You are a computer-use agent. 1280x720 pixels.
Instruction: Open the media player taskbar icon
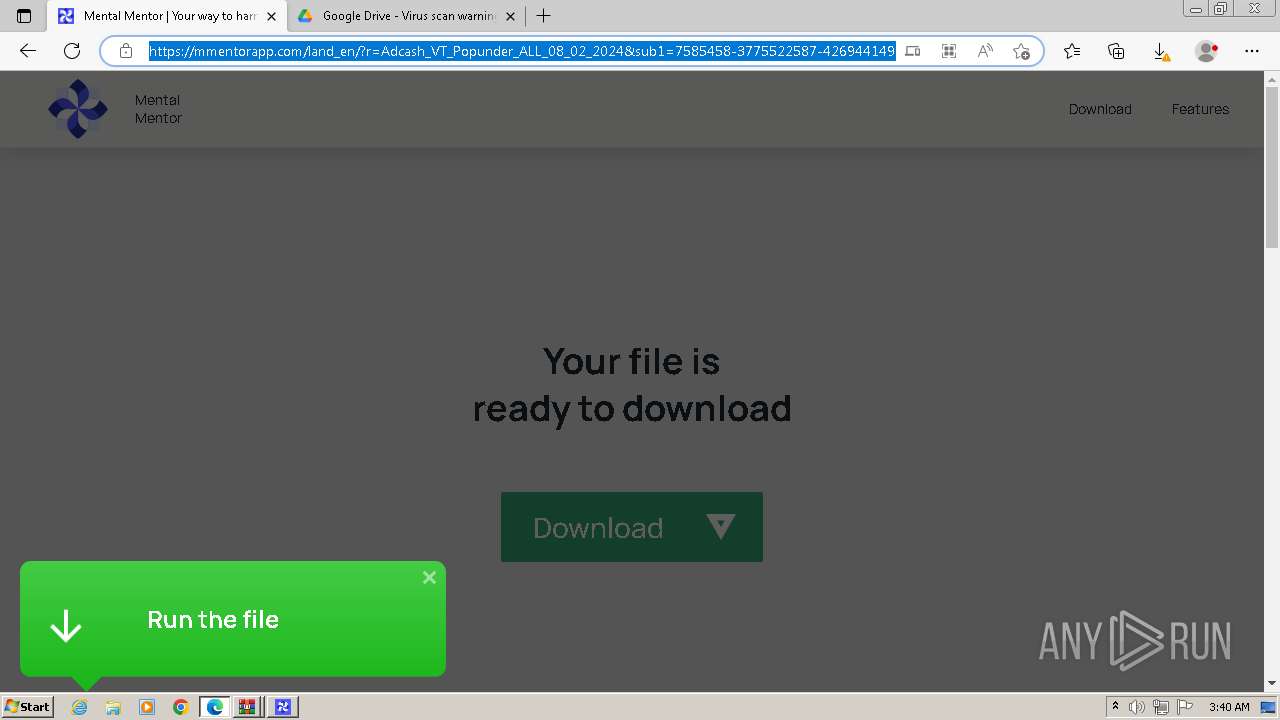(147, 707)
